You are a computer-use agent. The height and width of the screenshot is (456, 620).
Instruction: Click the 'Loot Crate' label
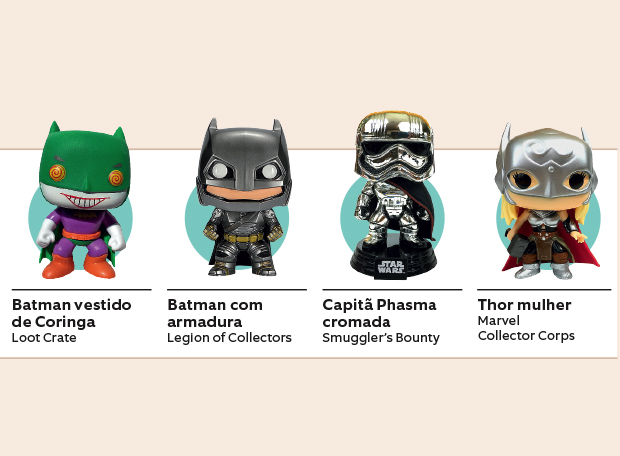point(44,338)
